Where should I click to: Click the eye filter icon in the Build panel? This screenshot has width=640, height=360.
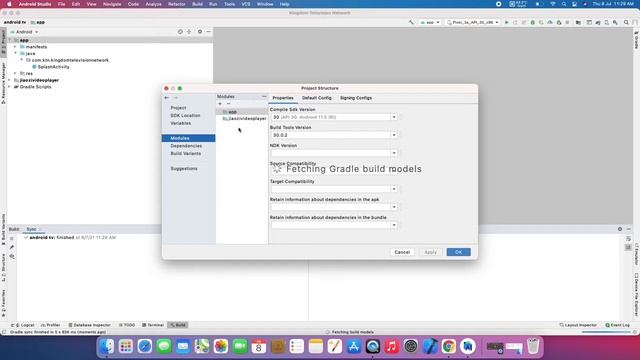[12, 256]
